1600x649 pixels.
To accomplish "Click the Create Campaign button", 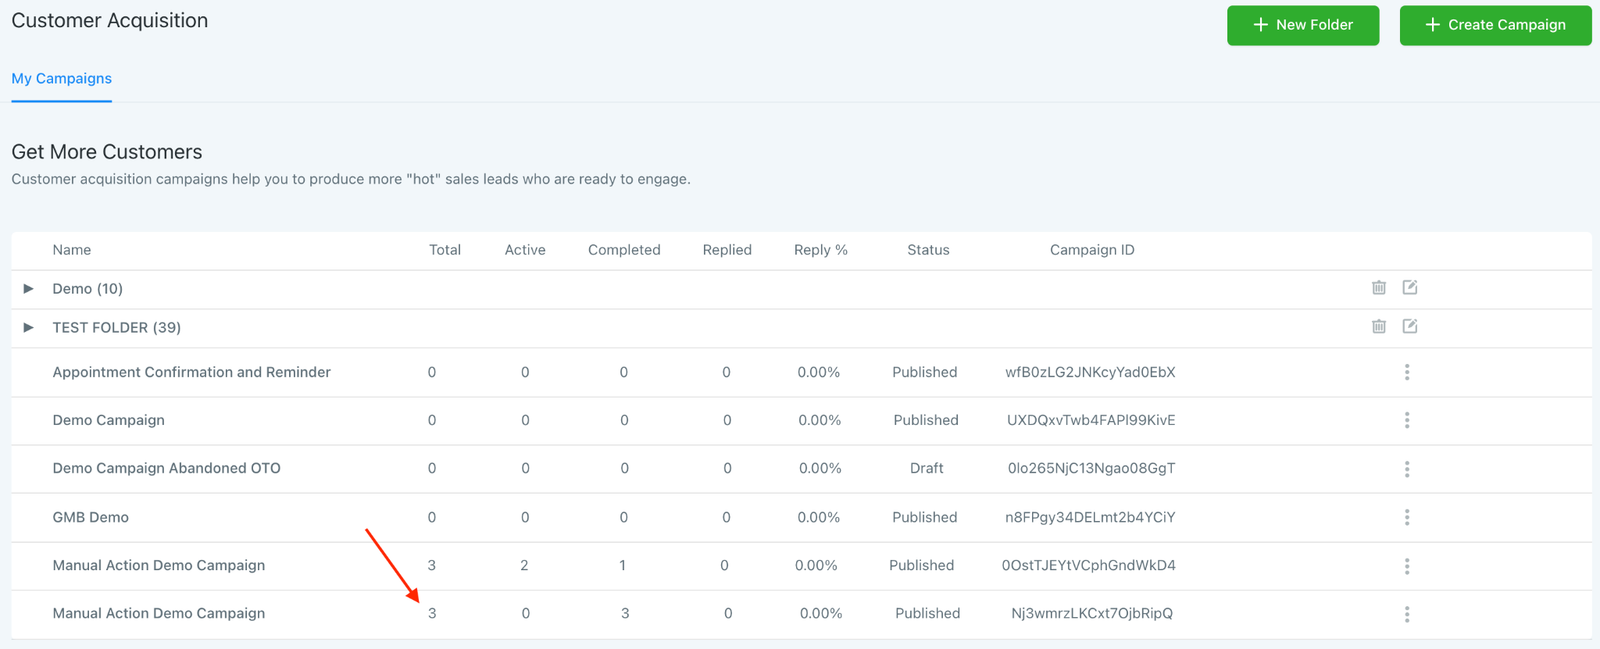I will 1494,25.
